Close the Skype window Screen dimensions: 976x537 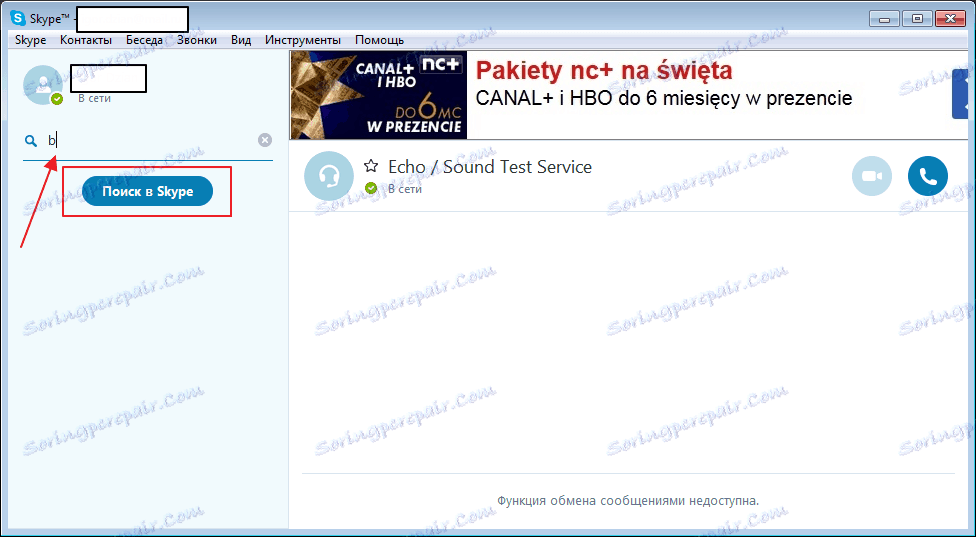pyautogui.click(x=951, y=19)
